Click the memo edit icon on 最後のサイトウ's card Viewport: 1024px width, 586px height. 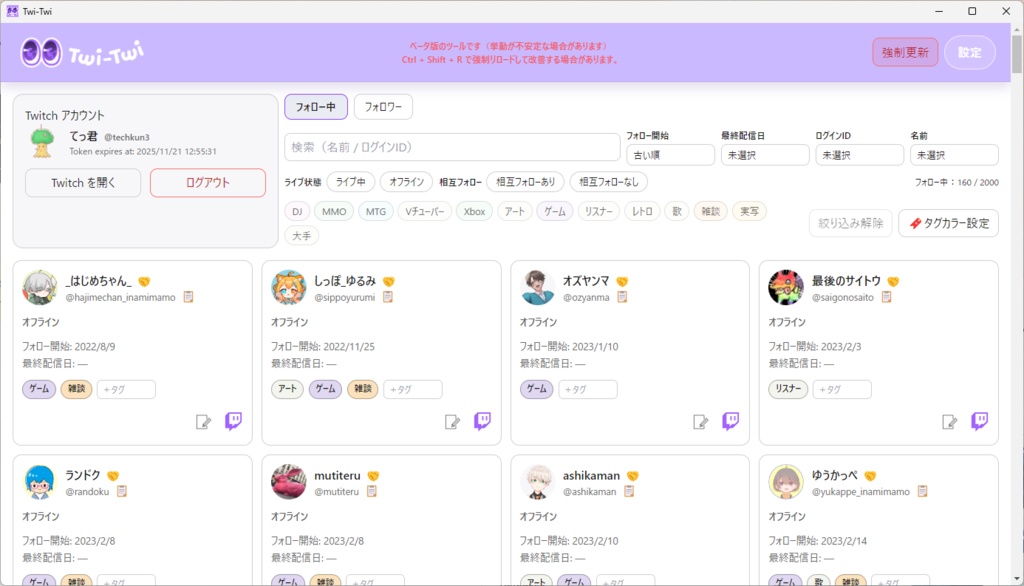[948, 421]
